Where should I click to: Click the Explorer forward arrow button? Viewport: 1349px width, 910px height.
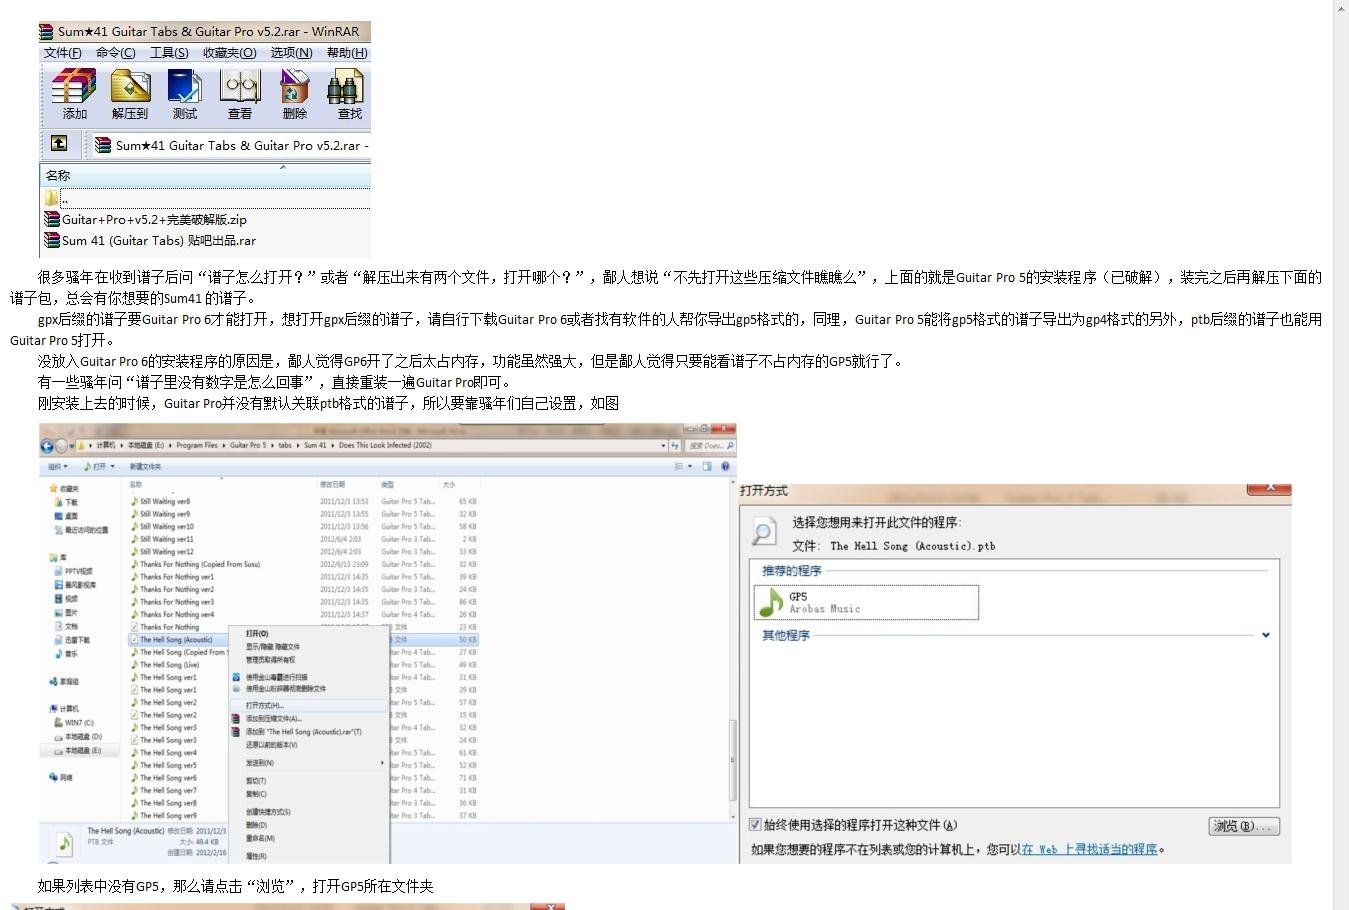[x=62, y=445]
